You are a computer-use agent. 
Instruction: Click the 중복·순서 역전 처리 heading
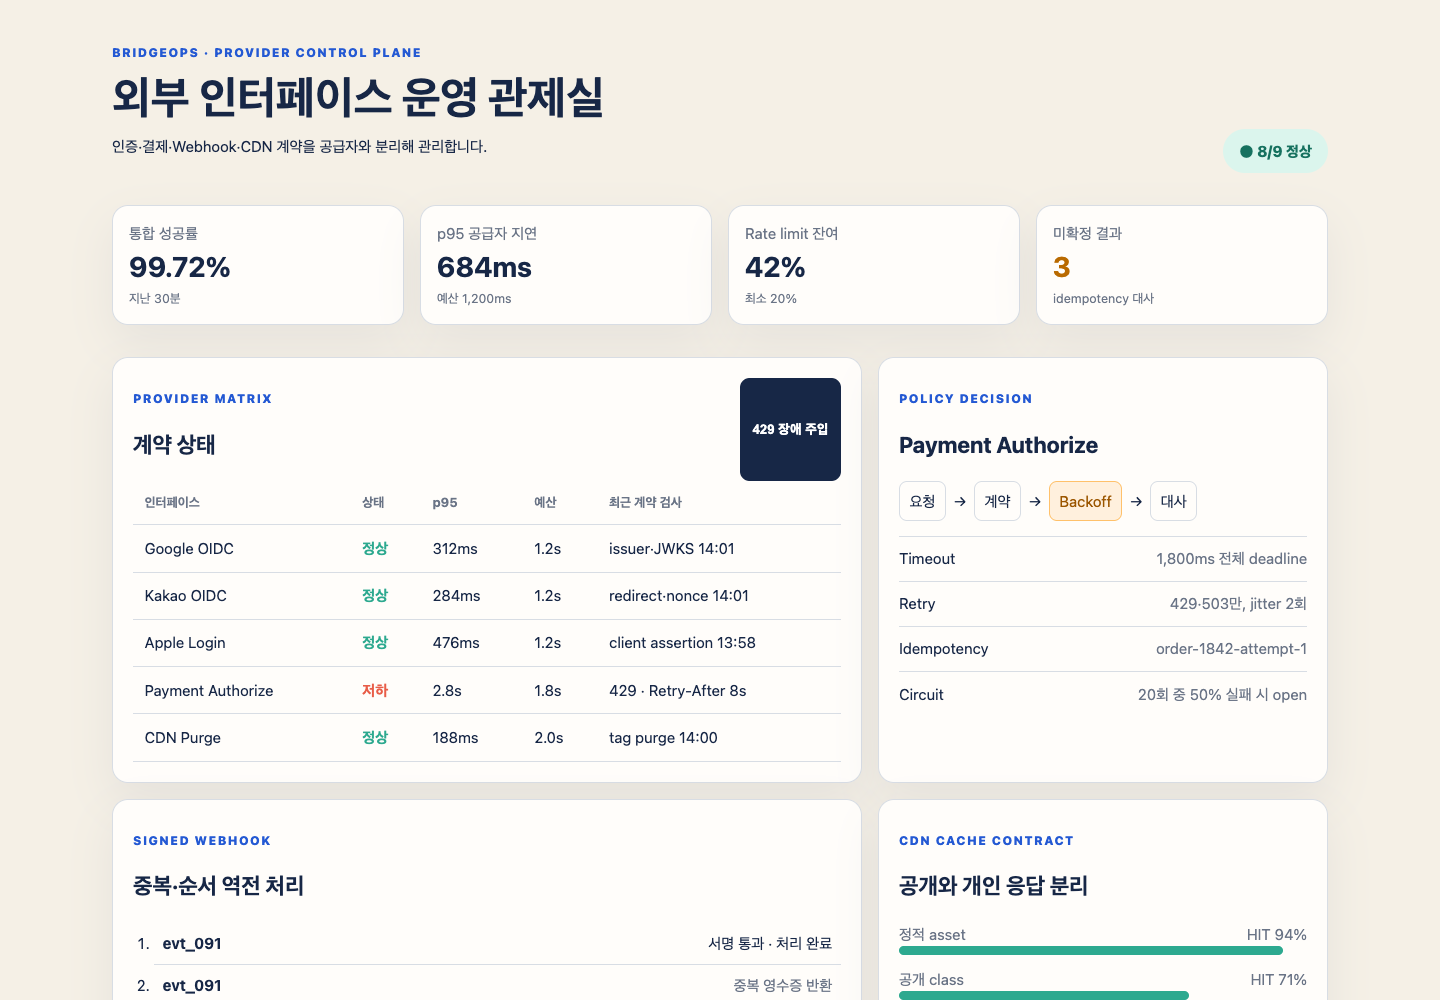[x=218, y=886]
